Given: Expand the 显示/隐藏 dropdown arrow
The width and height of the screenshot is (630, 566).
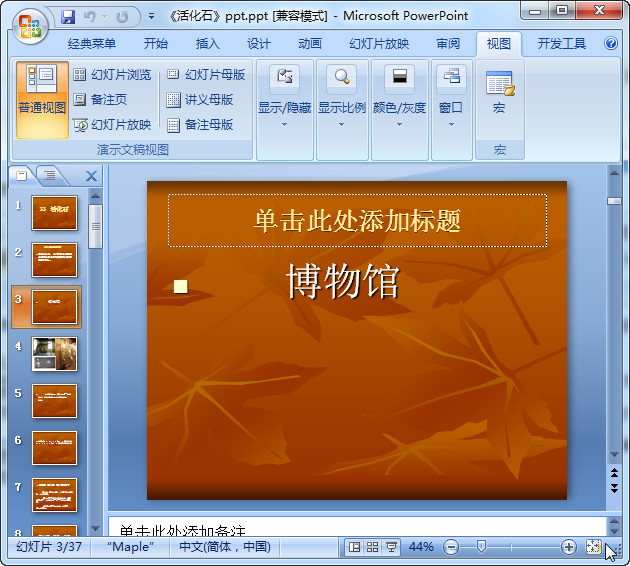Looking at the screenshot, I should [x=284, y=125].
